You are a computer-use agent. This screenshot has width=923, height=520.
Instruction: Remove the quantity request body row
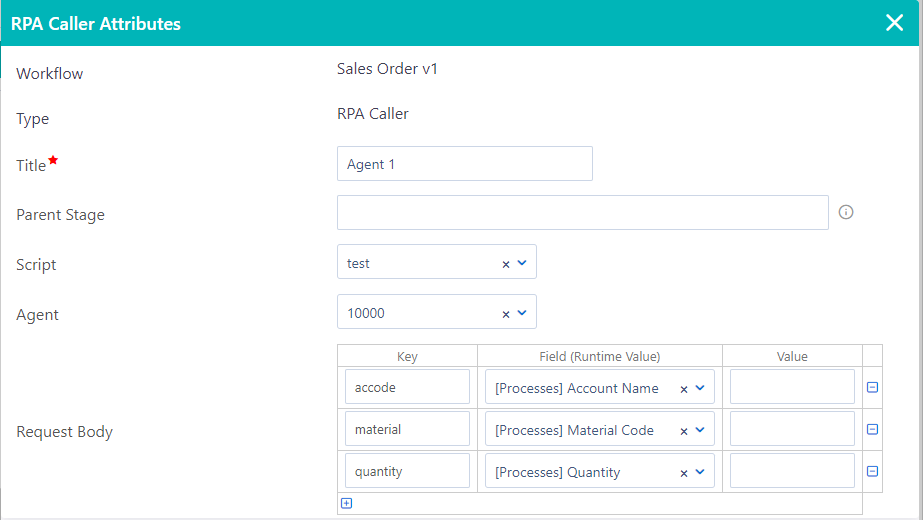(x=872, y=471)
